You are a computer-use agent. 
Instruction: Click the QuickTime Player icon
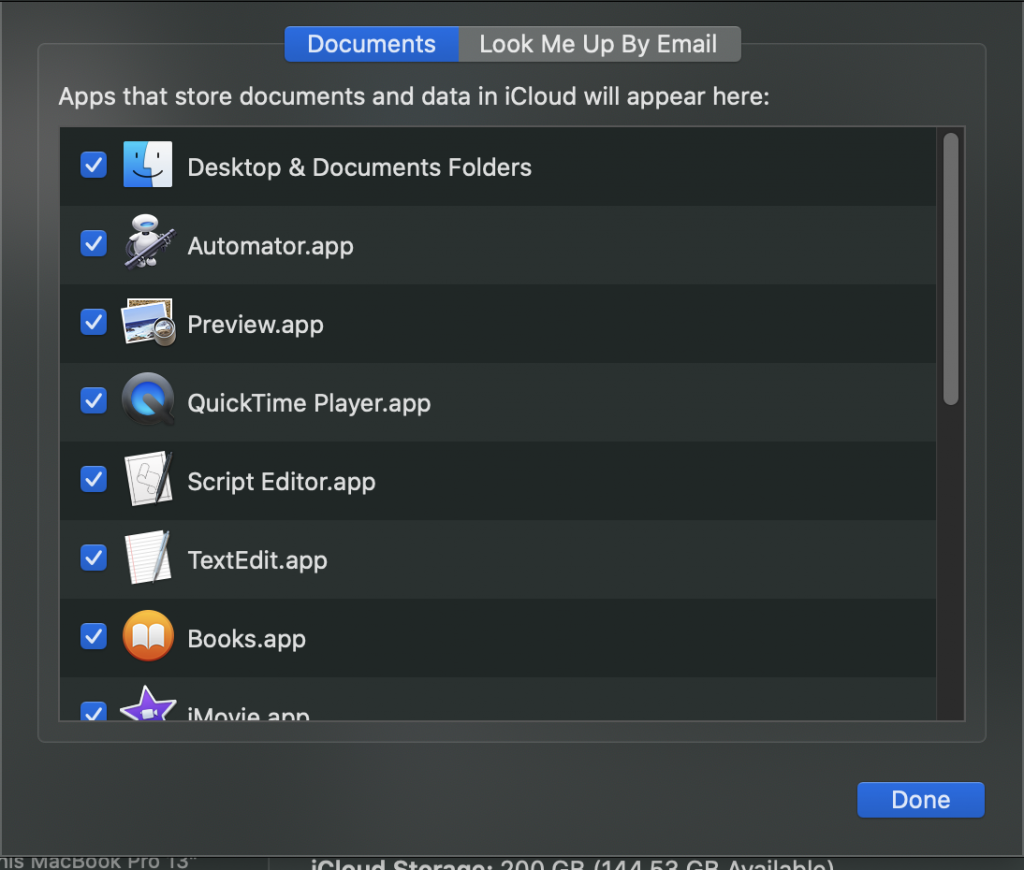(x=148, y=399)
